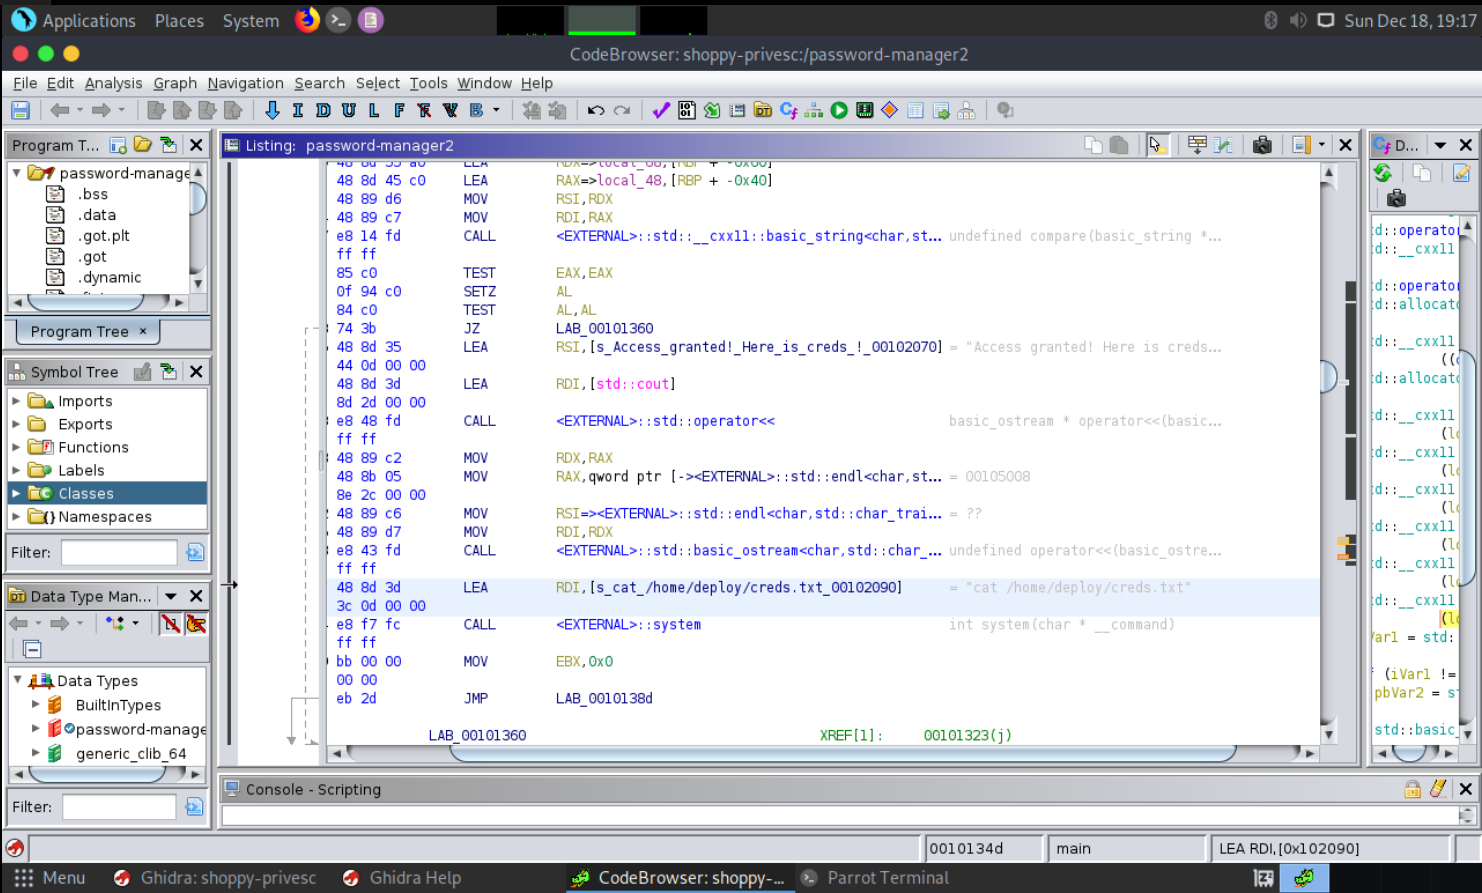Click the Symbol Tree filter text field
1482x893 pixels.
(x=119, y=553)
